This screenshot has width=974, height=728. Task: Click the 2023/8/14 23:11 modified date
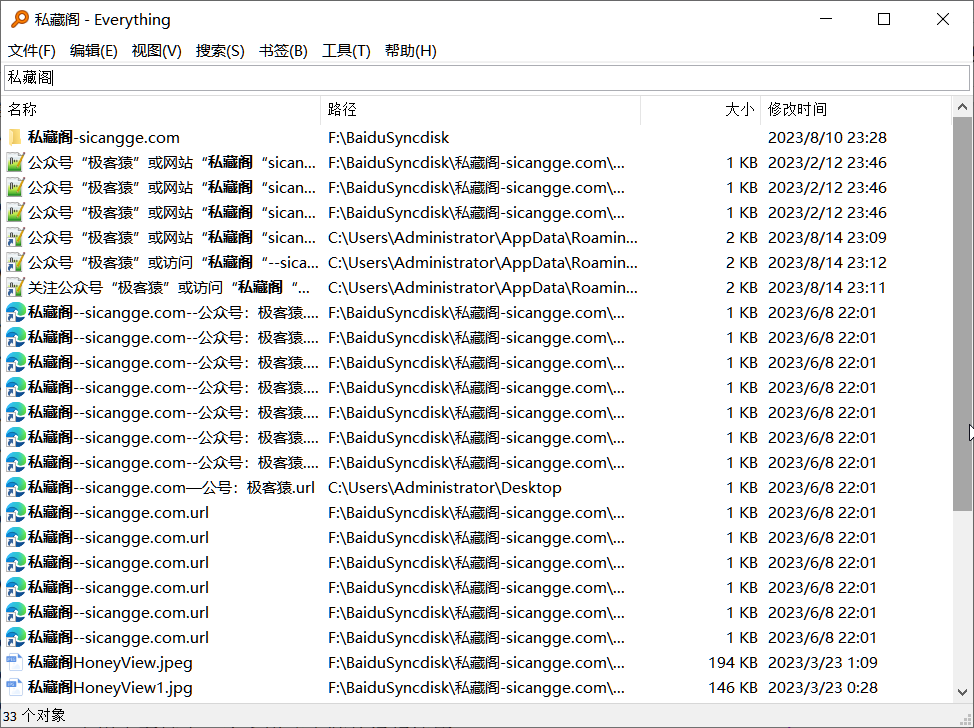tap(827, 288)
